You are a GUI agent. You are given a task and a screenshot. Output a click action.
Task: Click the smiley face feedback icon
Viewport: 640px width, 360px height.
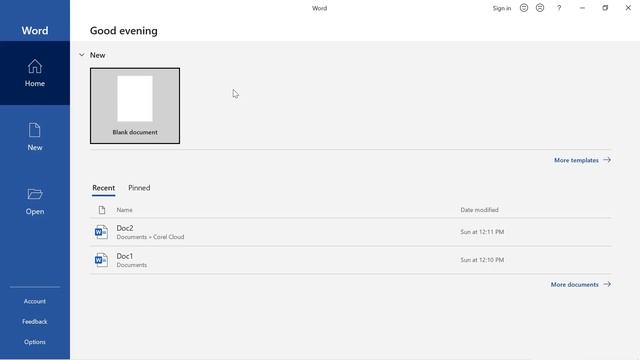524,8
